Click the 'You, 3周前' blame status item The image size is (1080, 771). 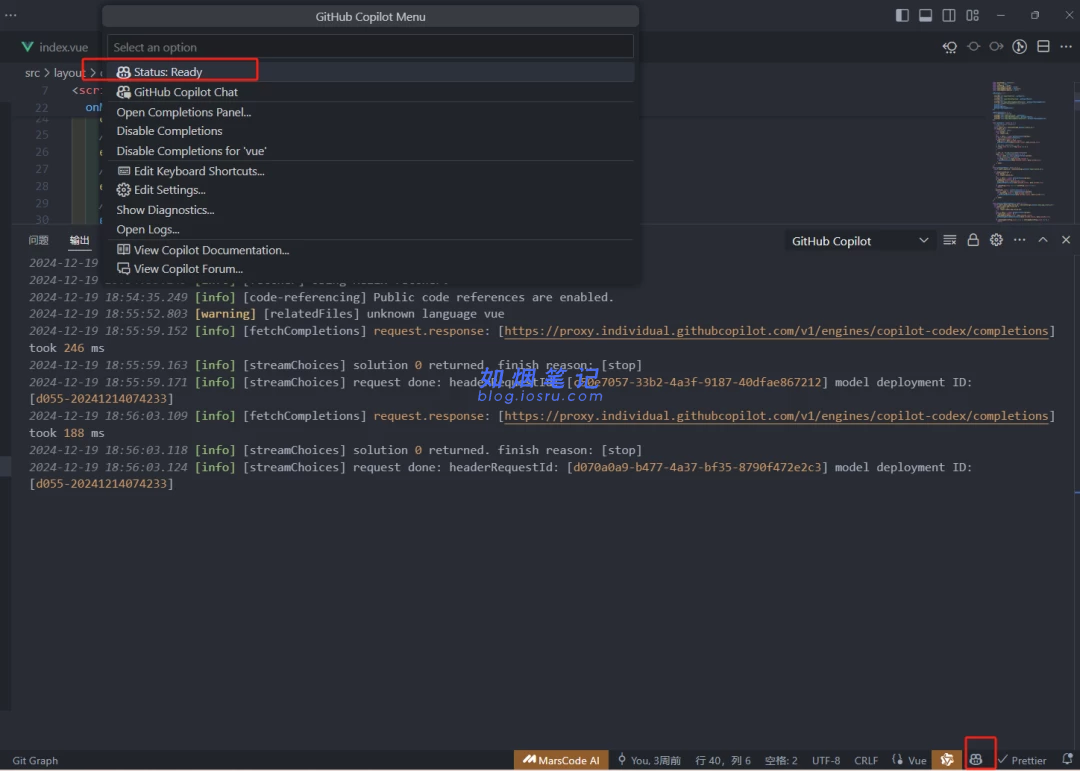649,760
